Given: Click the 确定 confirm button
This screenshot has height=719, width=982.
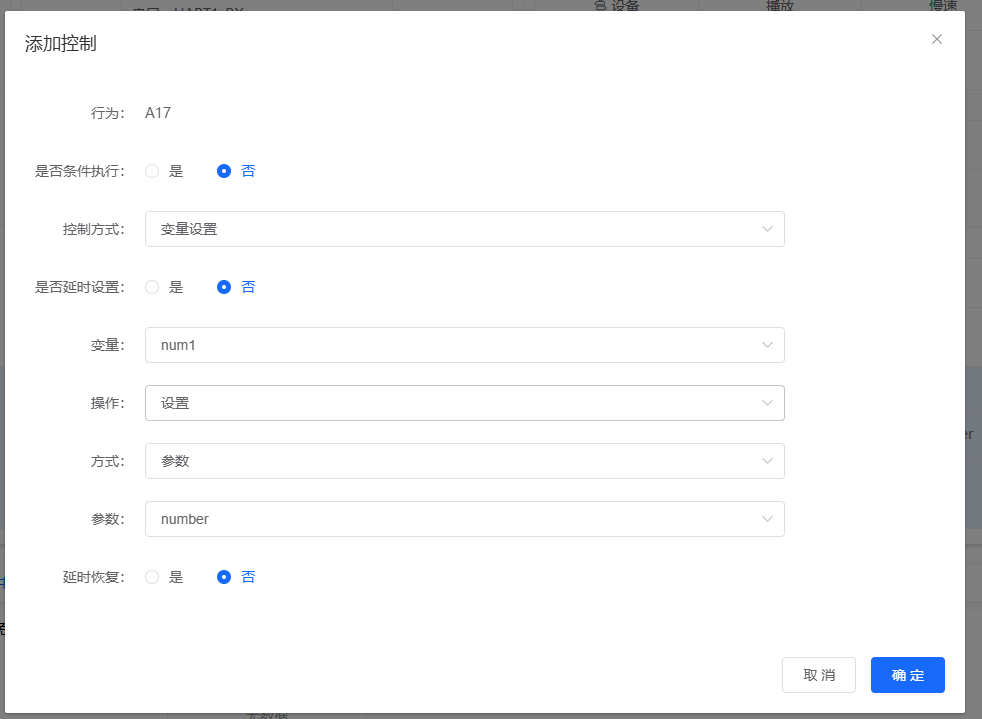Looking at the screenshot, I should [907, 675].
